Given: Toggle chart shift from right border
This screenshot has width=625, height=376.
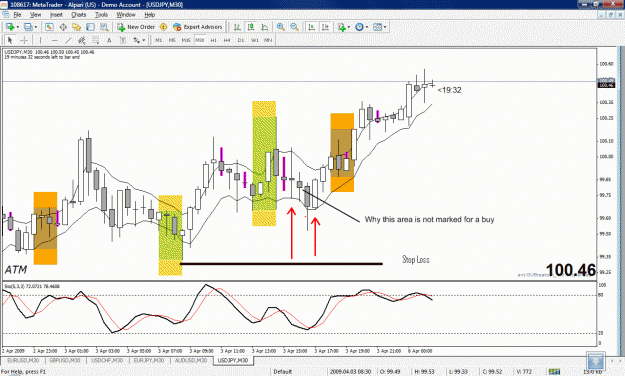Looking at the screenshot, I should click(x=325, y=27).
